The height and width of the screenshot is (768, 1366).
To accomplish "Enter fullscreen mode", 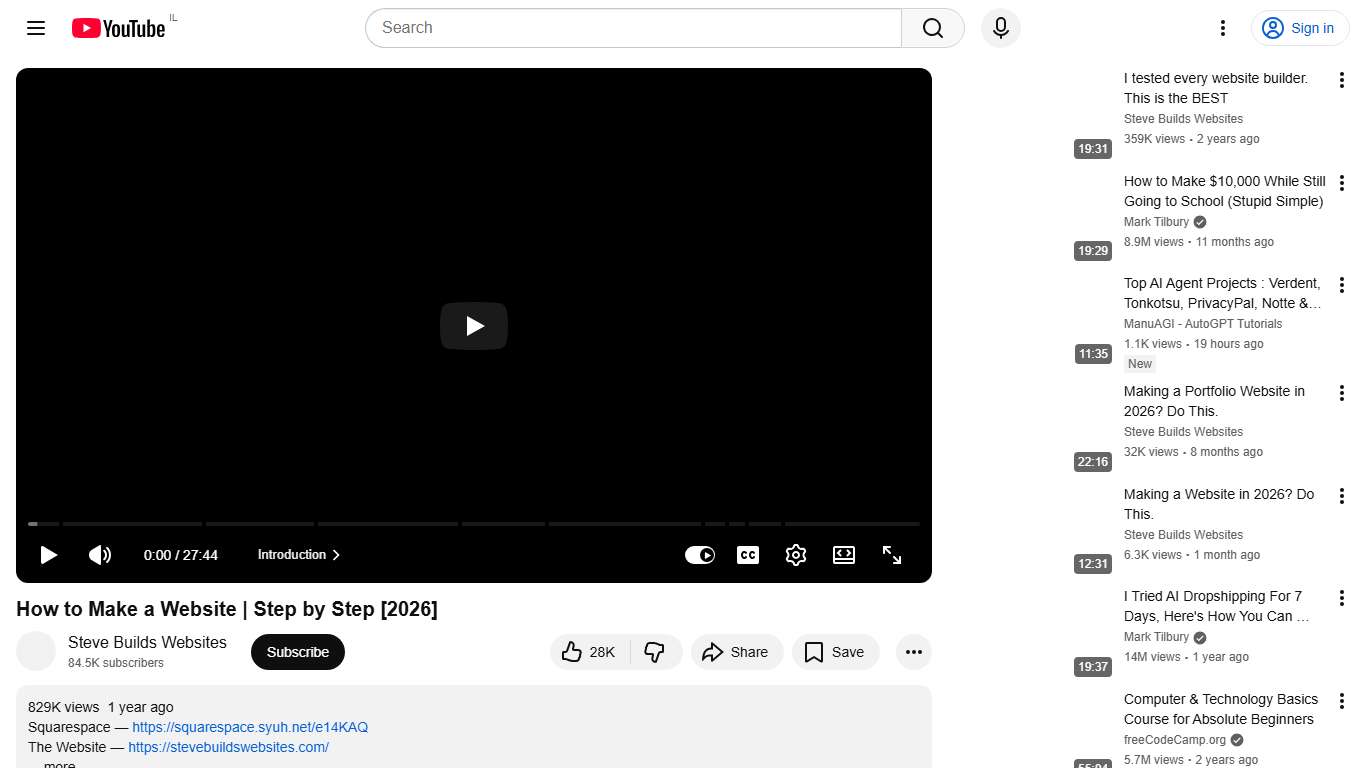I will click(x=891, y=555).
